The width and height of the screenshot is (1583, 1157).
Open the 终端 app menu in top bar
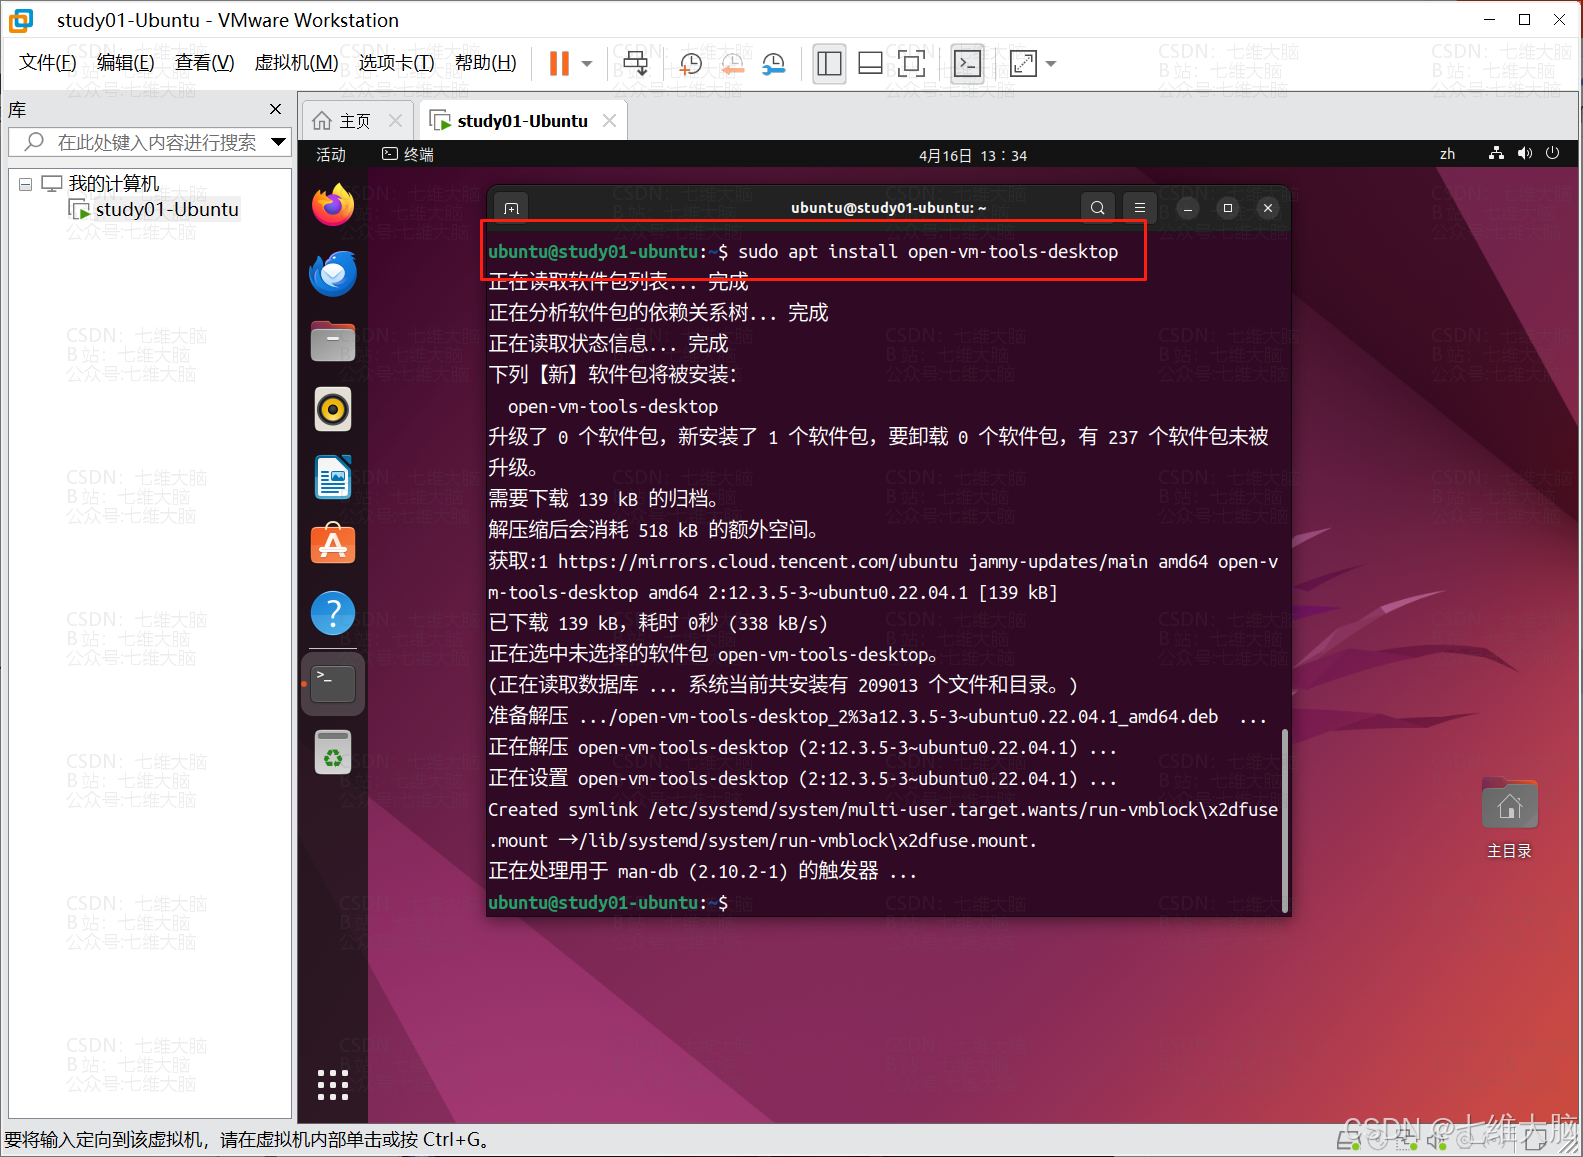[x=408, y=154]
